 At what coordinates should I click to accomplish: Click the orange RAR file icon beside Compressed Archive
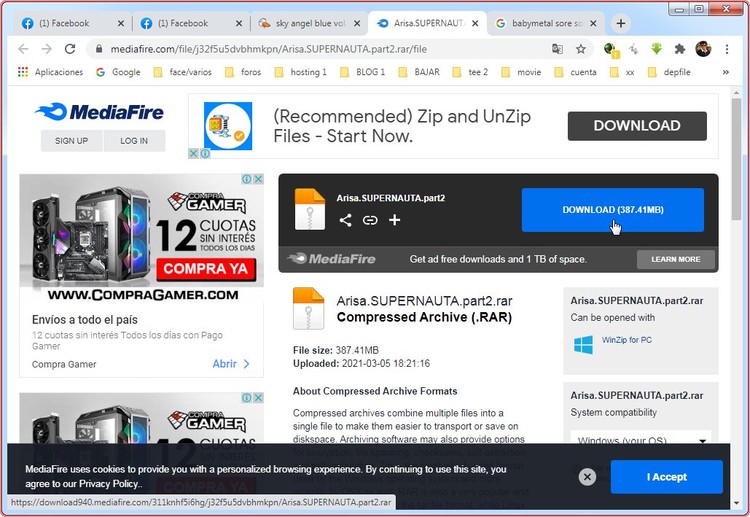click(x=309, y=308)
